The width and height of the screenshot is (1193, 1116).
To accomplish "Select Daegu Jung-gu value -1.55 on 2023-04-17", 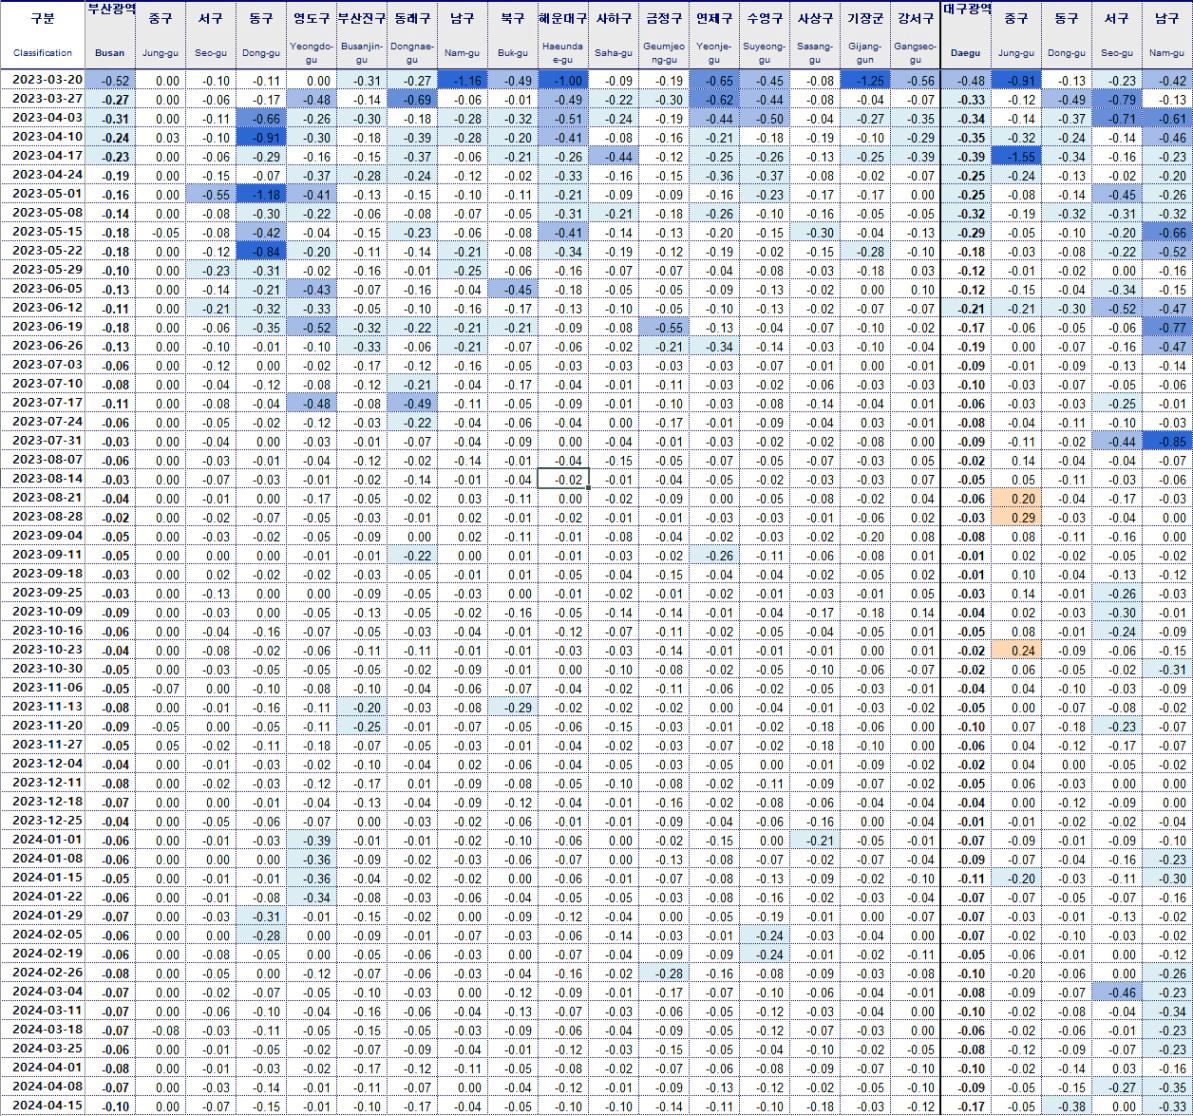I will [x=1016, y=156].
